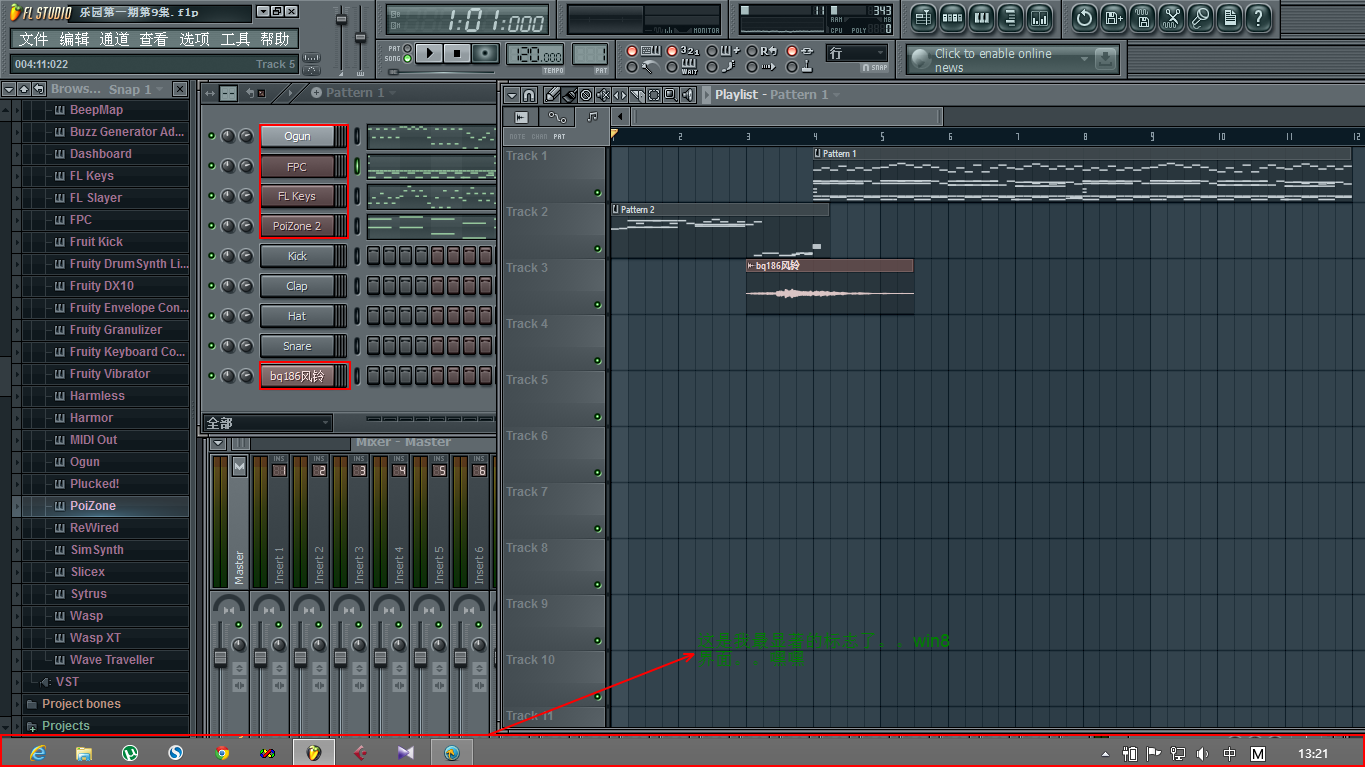The height and width of the screenshot is (767, 1365).
Task: Select the paint brush tool in Playlist
Action: coord(569,95)
